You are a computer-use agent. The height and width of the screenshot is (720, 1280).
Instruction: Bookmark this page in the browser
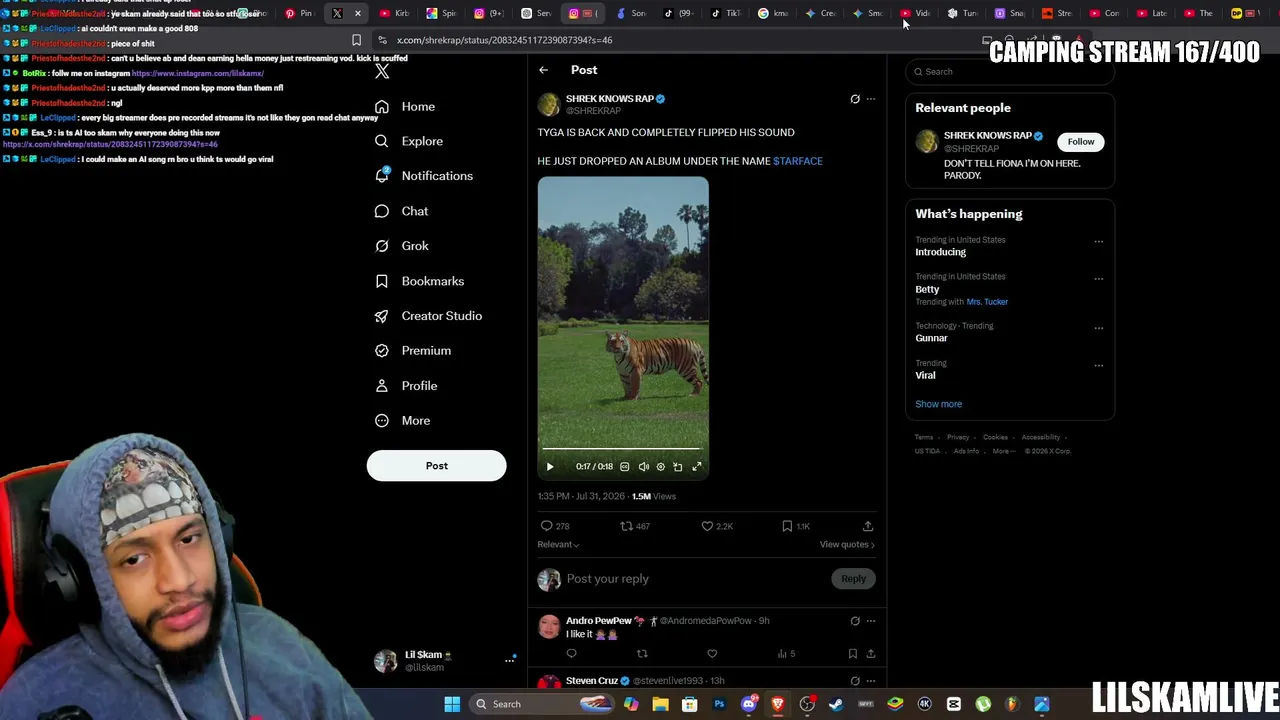tap(356, 41)
